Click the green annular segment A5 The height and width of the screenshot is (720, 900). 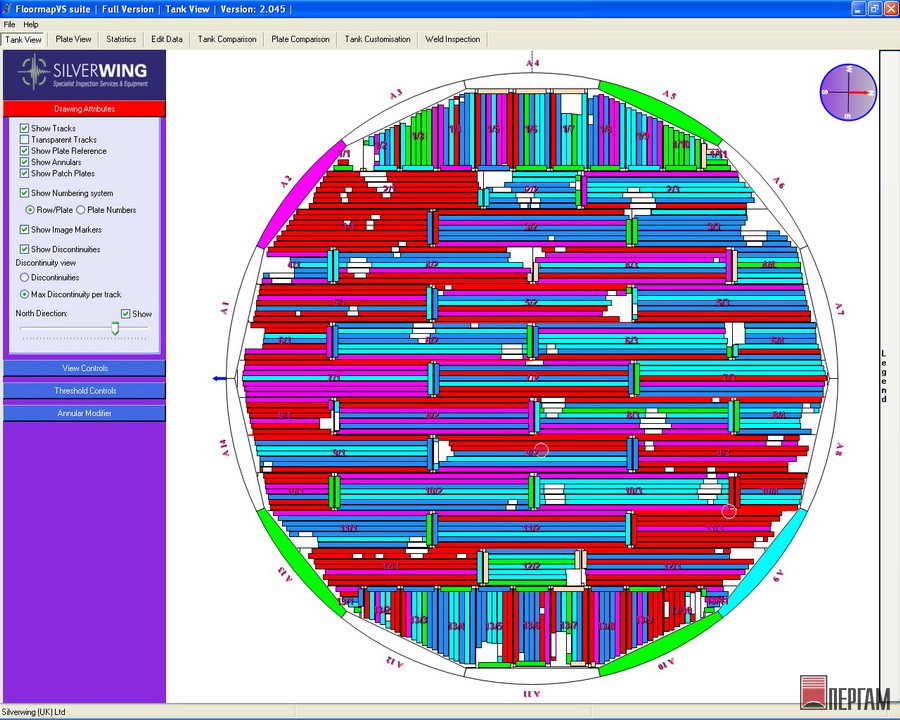(x=660, y=111)
